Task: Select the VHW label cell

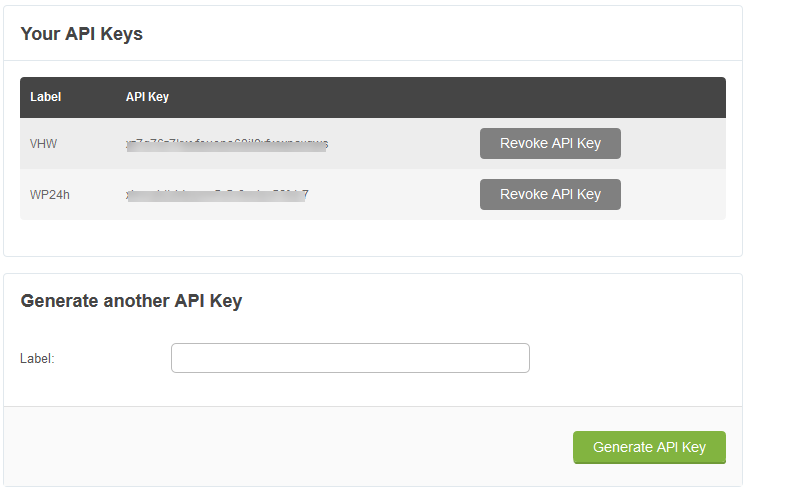Action: 44,144
